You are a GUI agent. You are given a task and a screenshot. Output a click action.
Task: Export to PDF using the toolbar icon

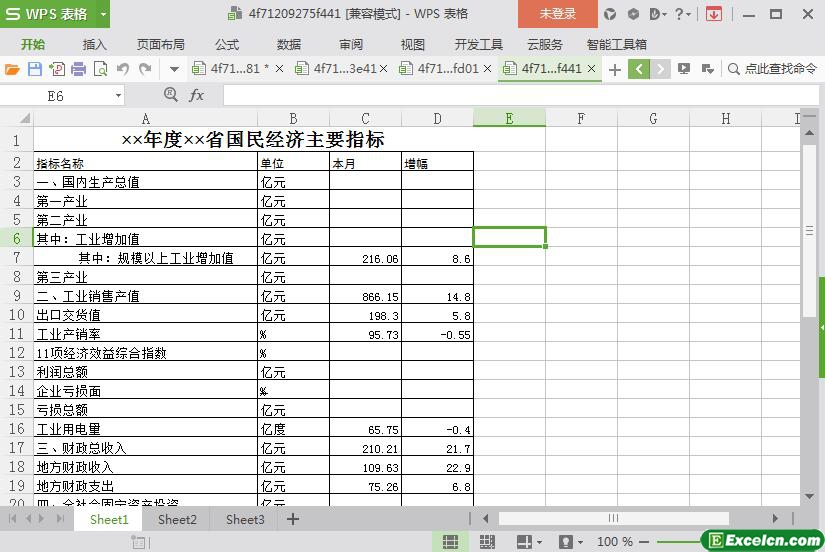(x=57, y=69)
